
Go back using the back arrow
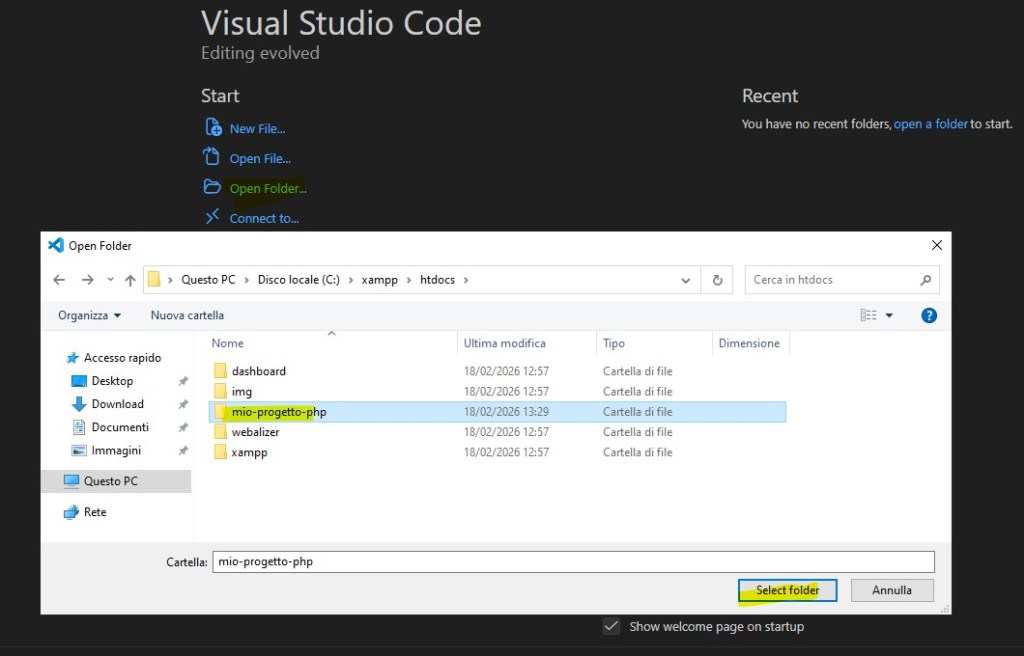(59, 280)
